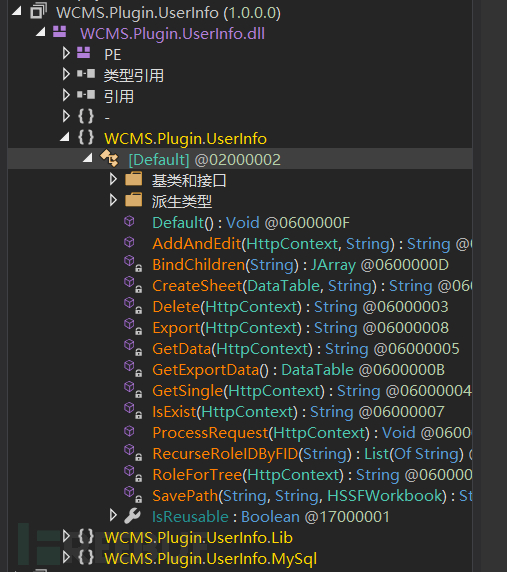
Task: Open the GetExportData() : DataTable method
Action: click(298, 370)
